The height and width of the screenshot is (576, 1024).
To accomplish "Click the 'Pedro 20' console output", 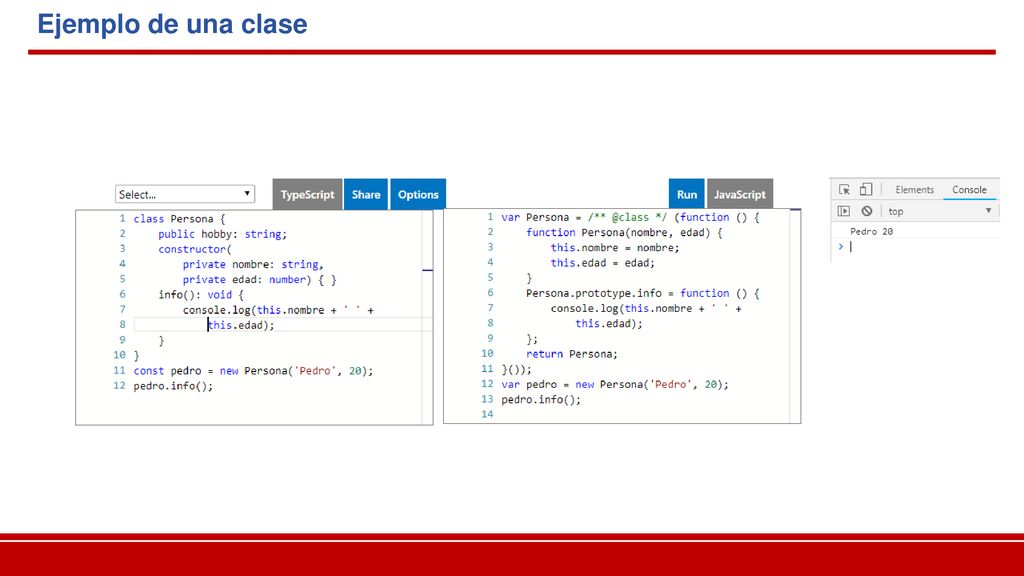I will point(871,231).
